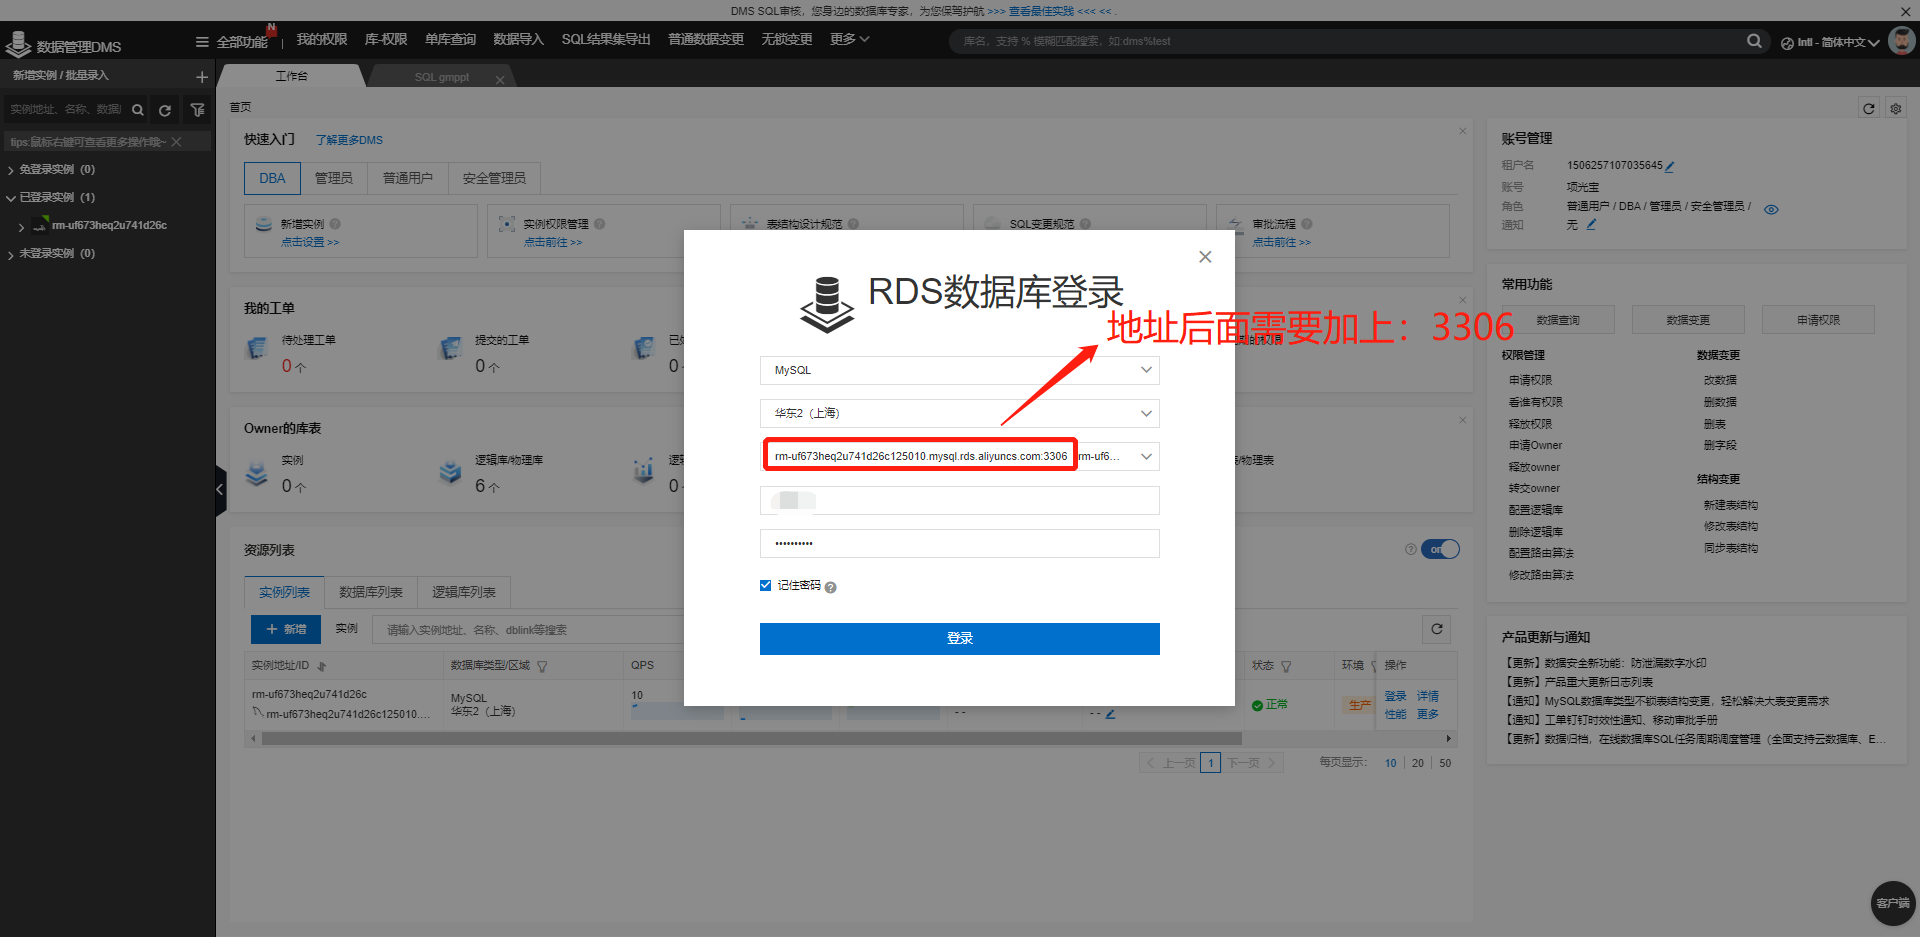
Task: Click 详情 link in instance row
Action: 1428,696
